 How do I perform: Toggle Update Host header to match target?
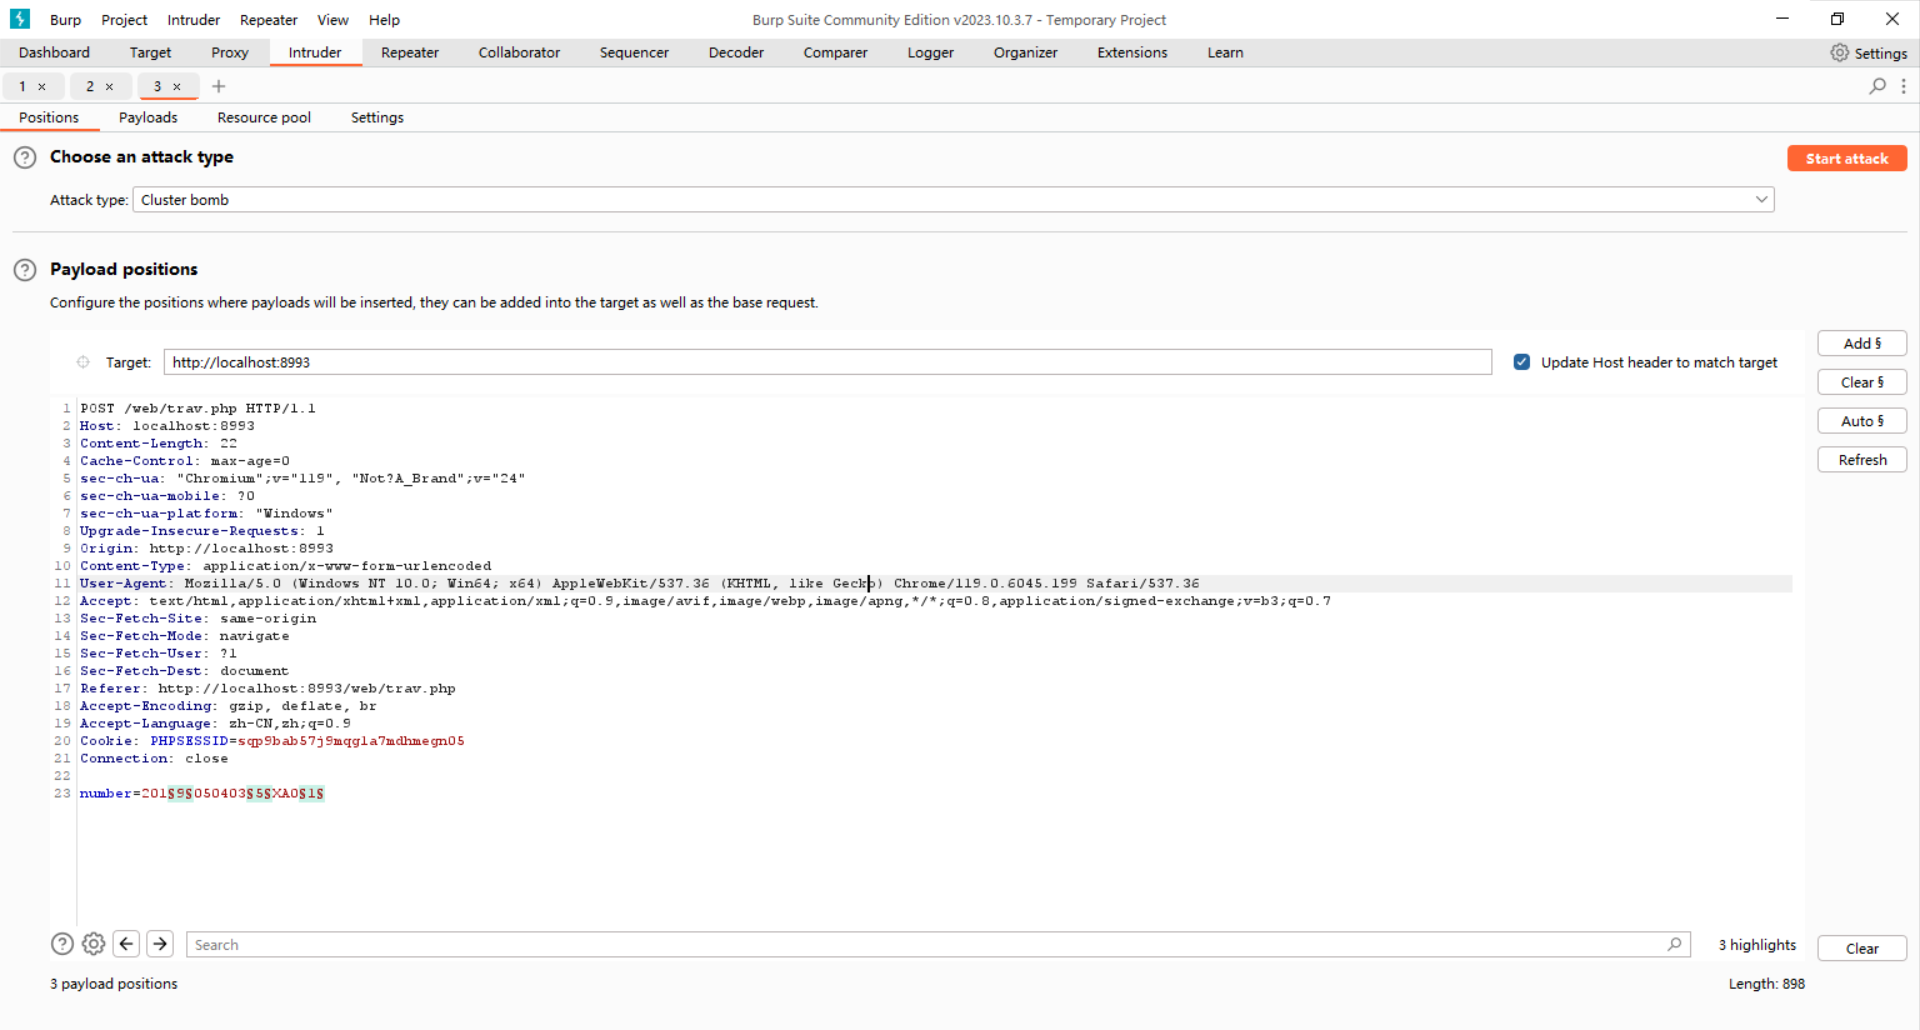(x=1521, y=362)
